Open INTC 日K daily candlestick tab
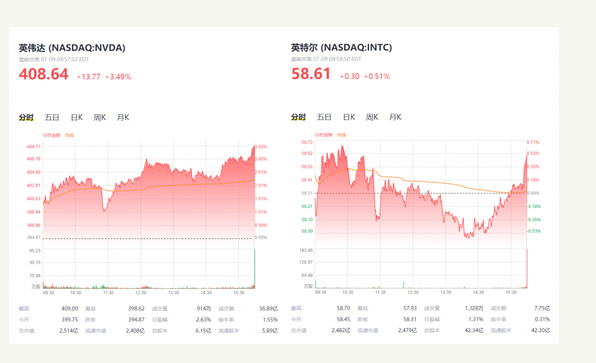 (x=349, y=117)
